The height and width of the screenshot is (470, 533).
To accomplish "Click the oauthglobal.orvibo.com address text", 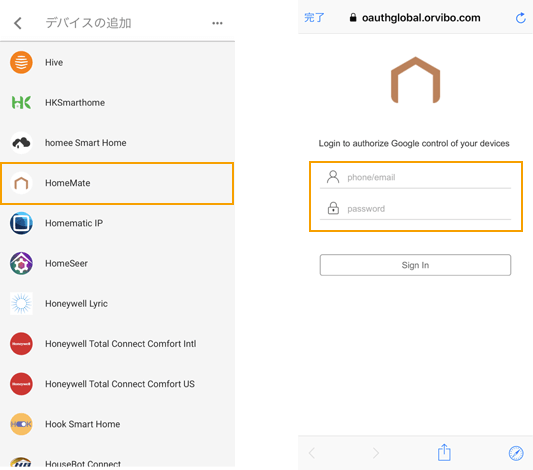I will [421, 18].
